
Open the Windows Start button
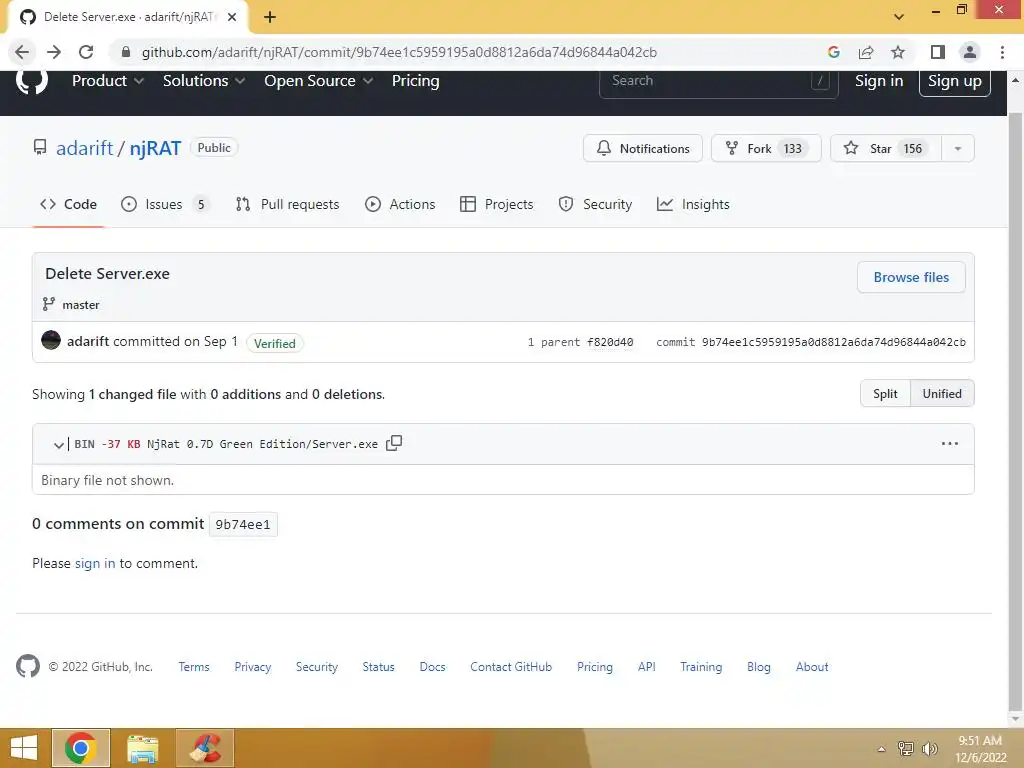(x=24, y=748)
